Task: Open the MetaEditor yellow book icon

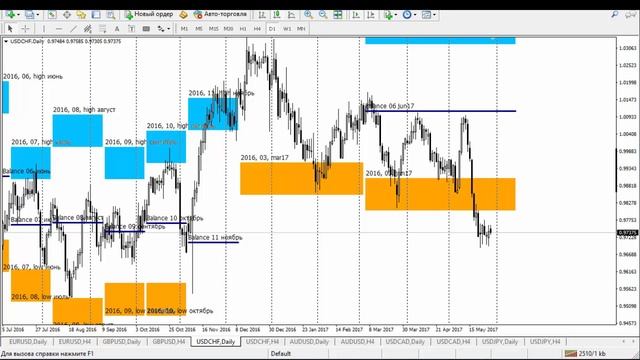Action: tap(184, 15)
